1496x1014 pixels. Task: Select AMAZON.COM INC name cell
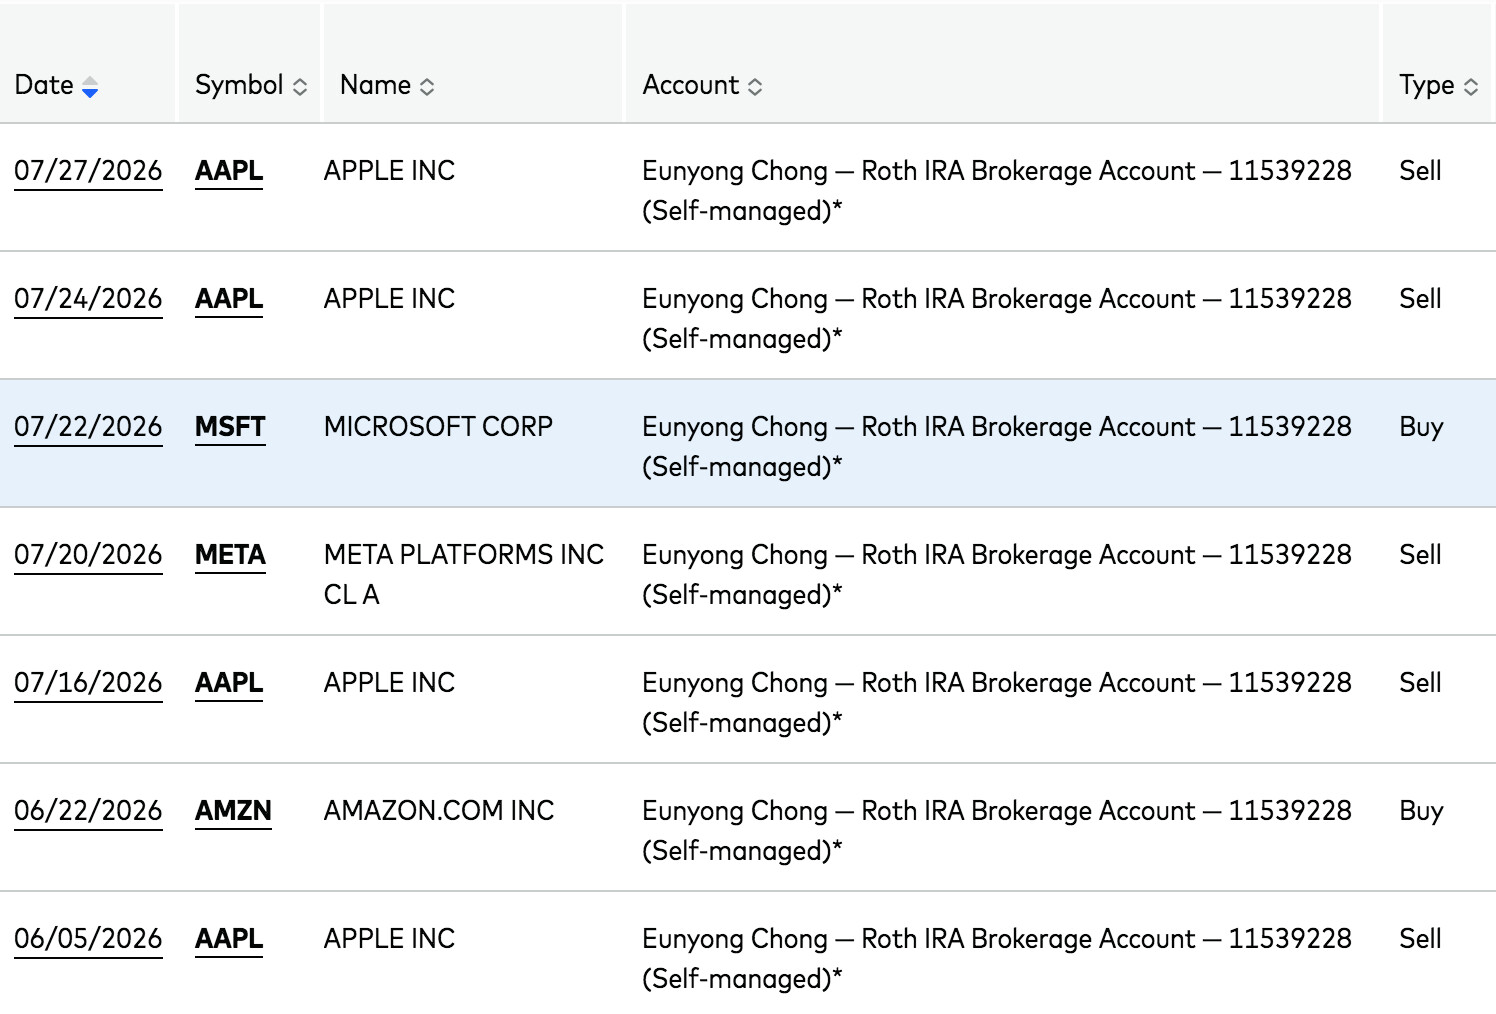click(x=439, y=811)
